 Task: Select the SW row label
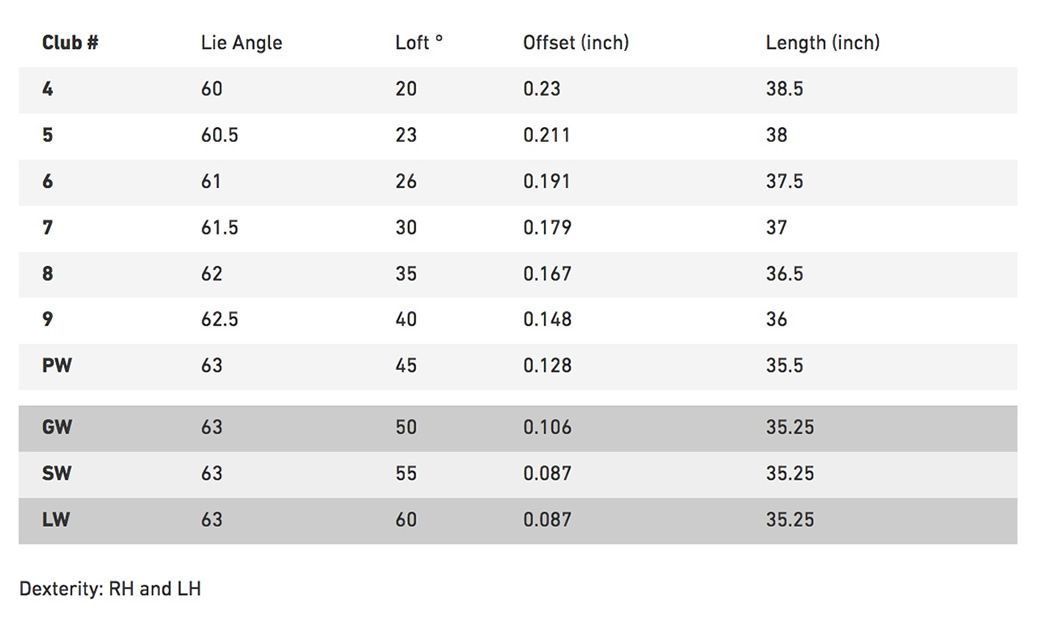point(57,473)
